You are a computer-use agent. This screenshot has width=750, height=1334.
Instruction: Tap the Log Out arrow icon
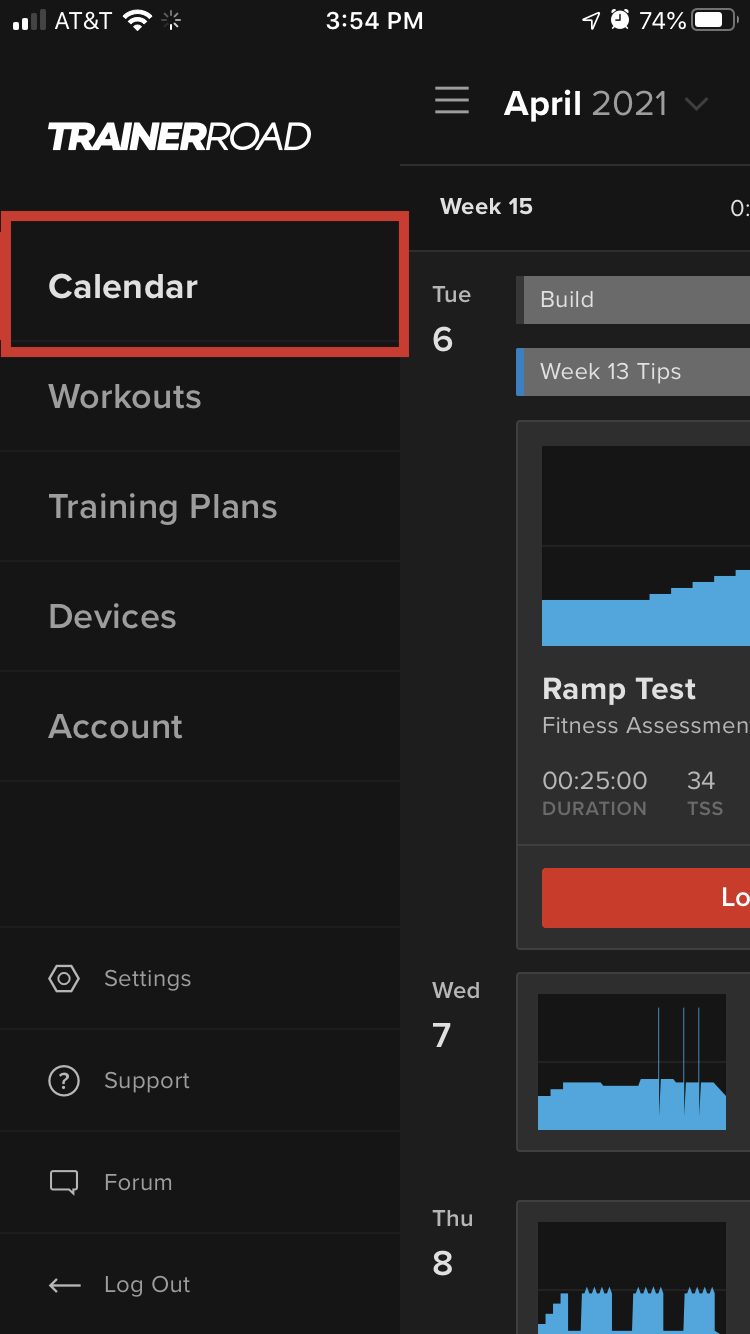[64, 1285]
